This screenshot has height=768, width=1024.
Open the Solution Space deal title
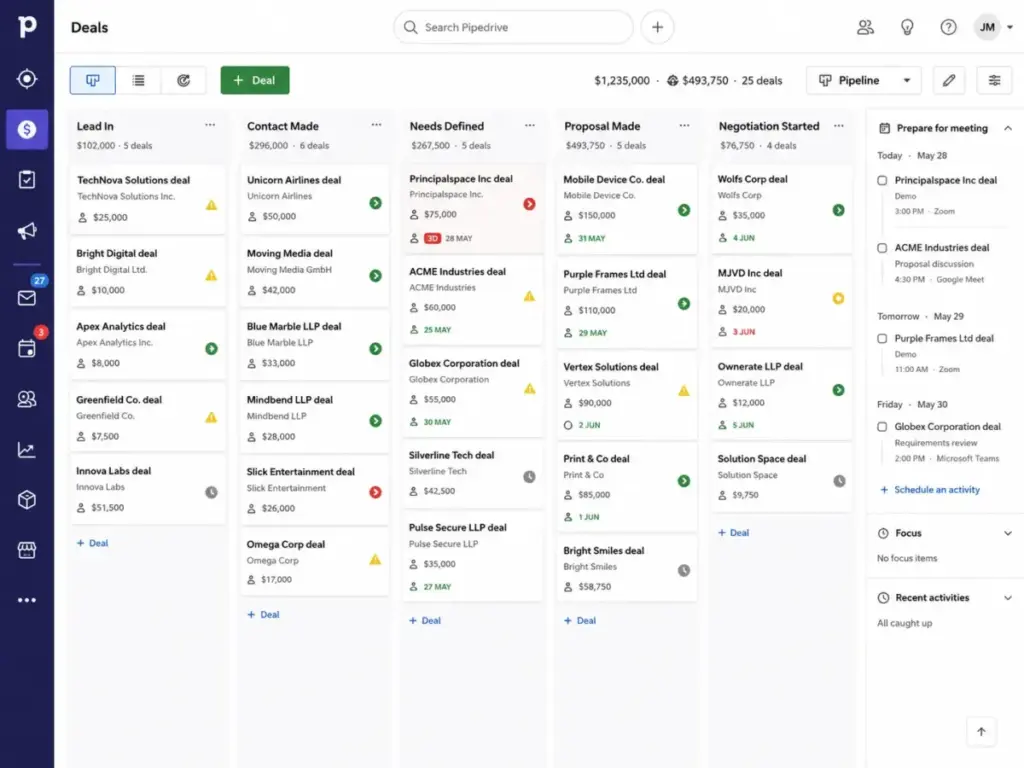[761, 459]
